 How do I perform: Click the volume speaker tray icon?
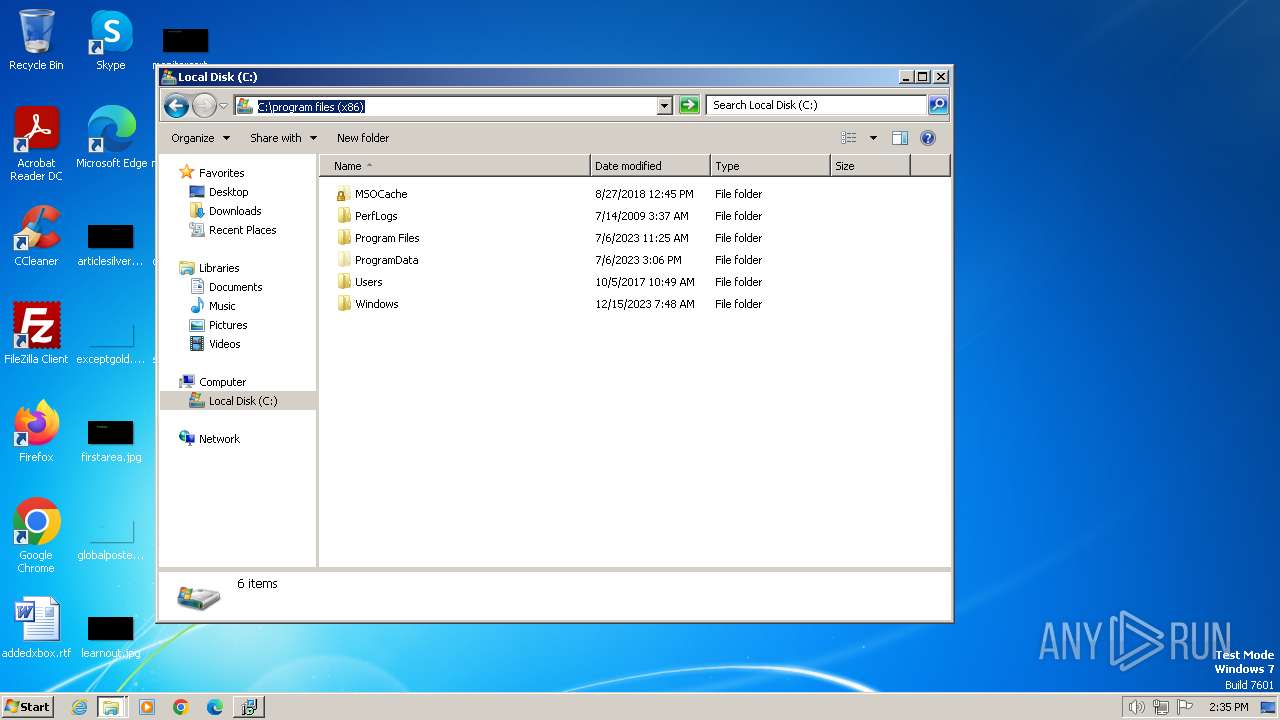(x=1136, y=707)
